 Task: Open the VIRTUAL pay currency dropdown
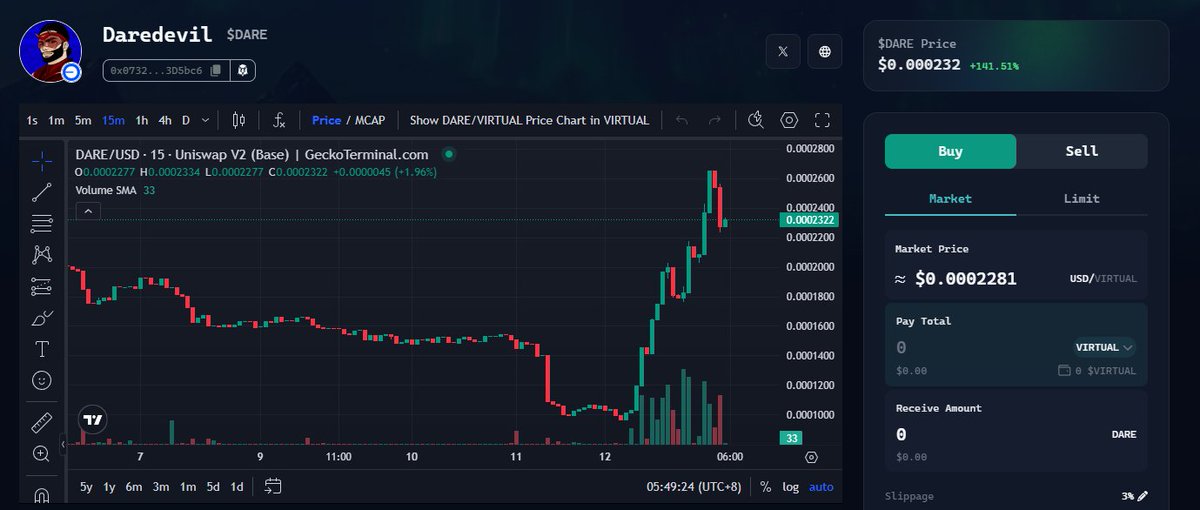tap(1105, 348)
